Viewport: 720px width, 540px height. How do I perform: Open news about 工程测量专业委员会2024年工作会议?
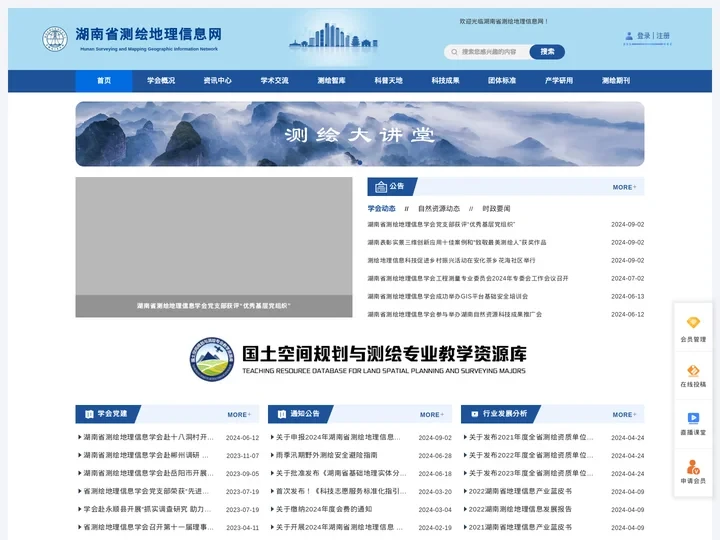468,278
